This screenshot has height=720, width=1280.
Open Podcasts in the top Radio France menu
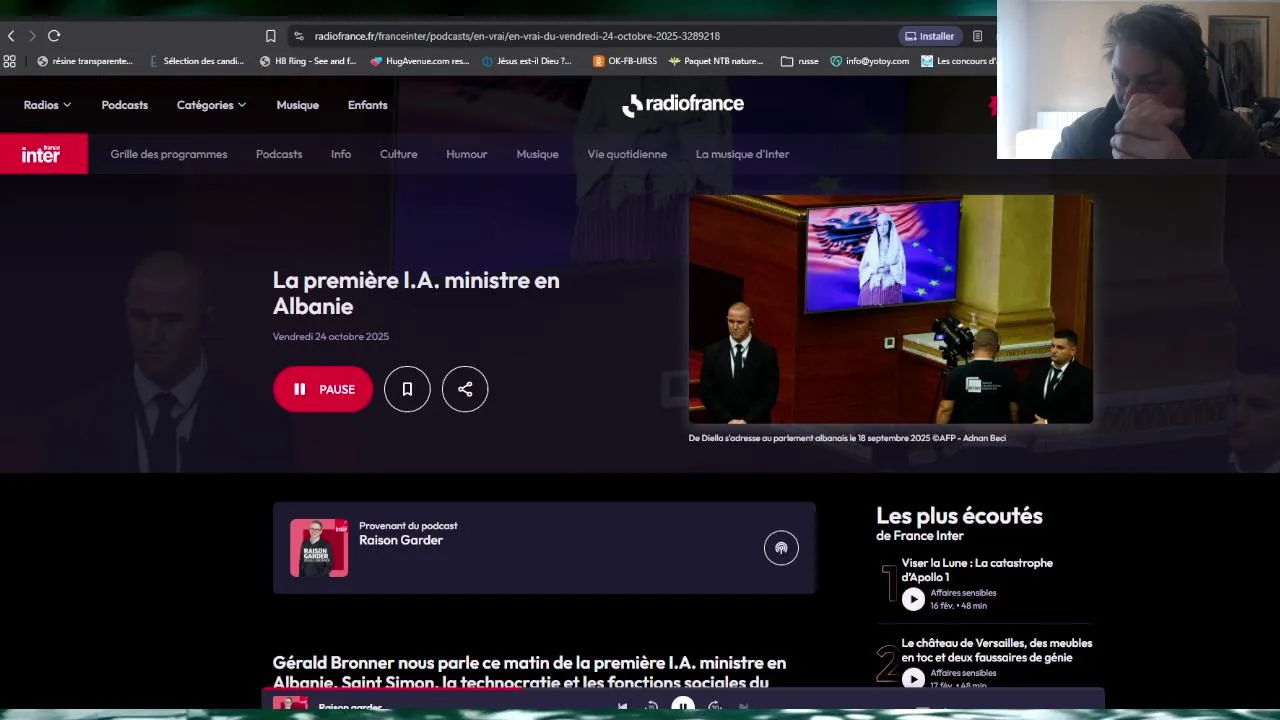point(124,105)
